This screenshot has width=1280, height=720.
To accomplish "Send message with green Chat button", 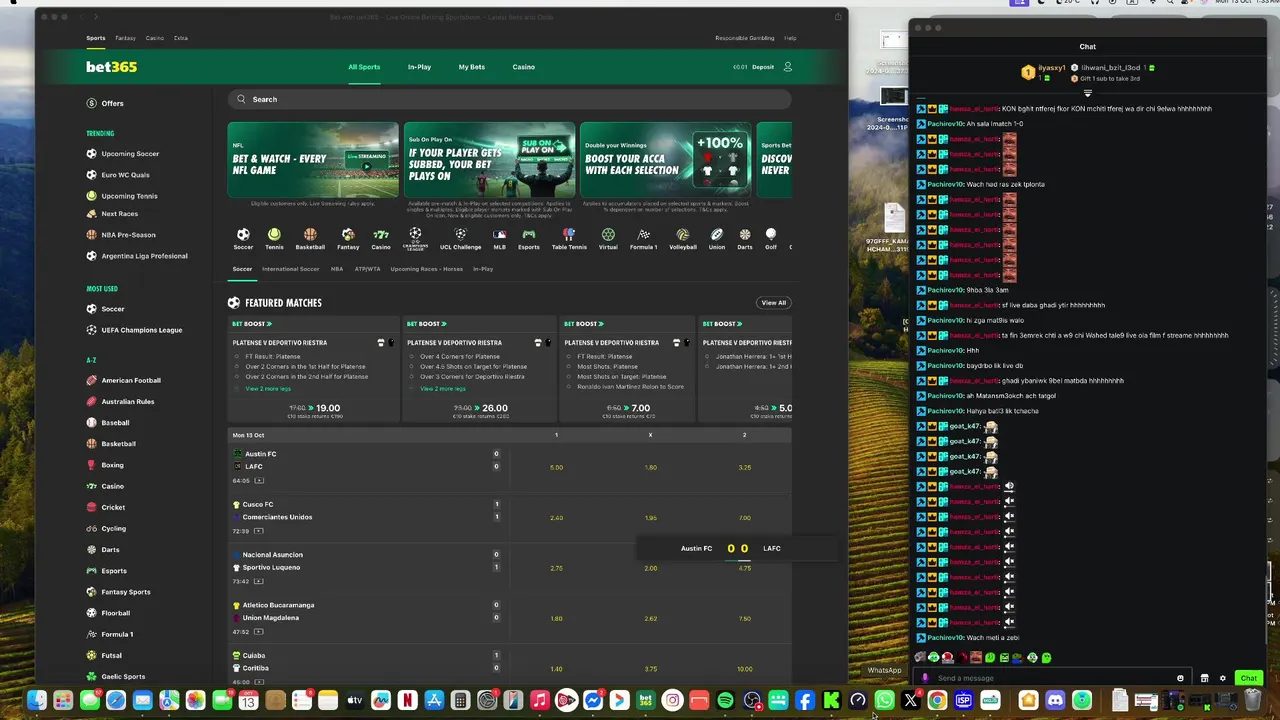I will [x=1248, y=678].
